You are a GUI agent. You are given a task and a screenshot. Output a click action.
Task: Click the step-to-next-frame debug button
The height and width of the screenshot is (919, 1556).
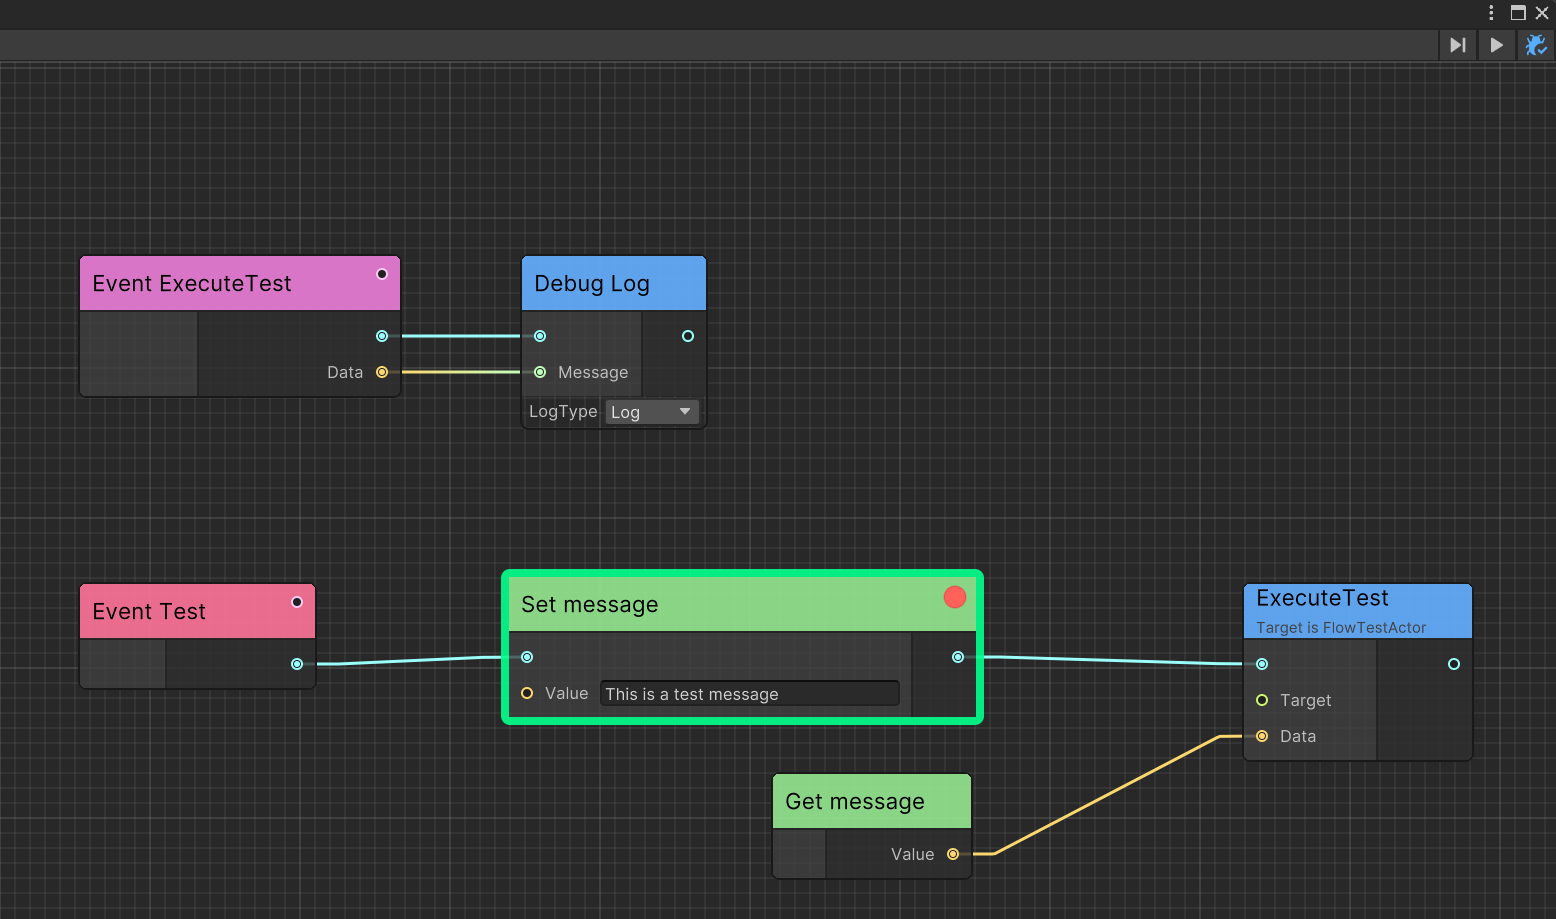[x=1458, y=45]
